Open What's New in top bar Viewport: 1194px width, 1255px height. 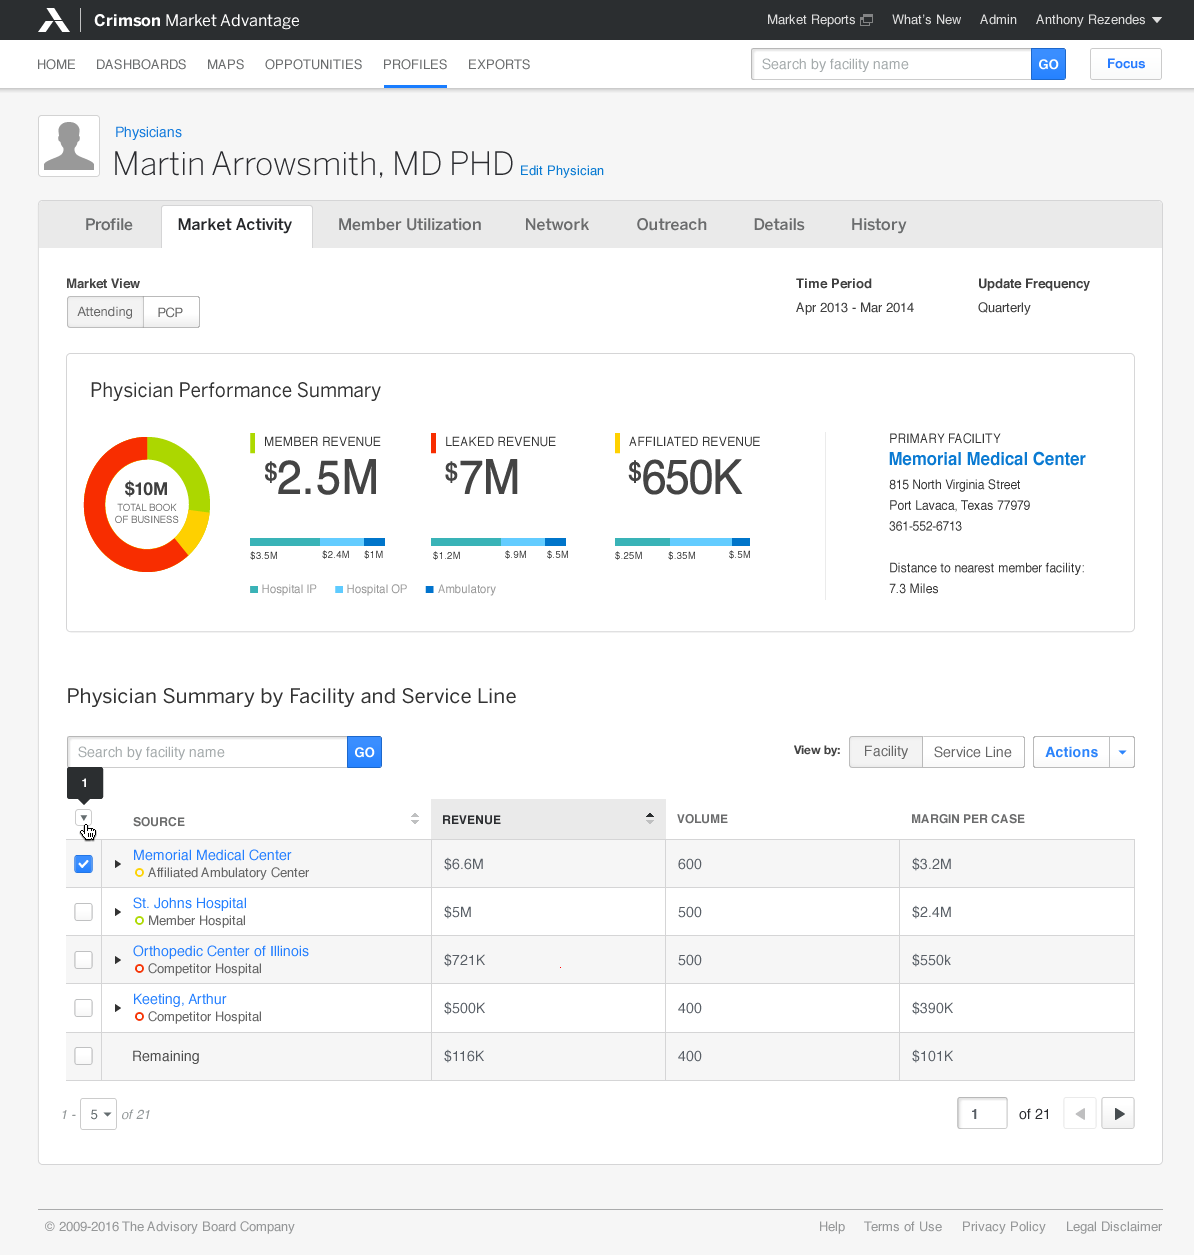926,20
